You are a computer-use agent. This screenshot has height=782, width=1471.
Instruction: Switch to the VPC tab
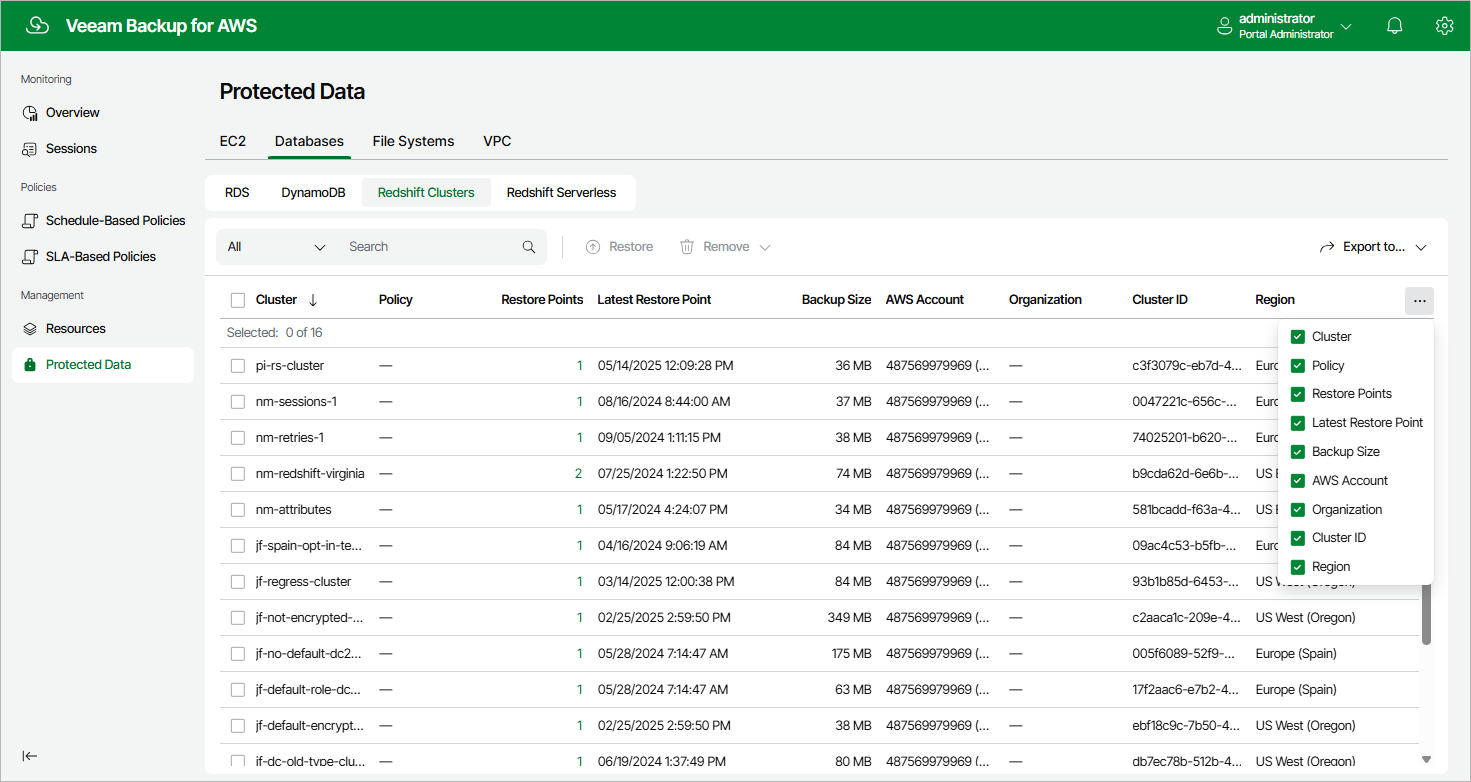[497, 141]
